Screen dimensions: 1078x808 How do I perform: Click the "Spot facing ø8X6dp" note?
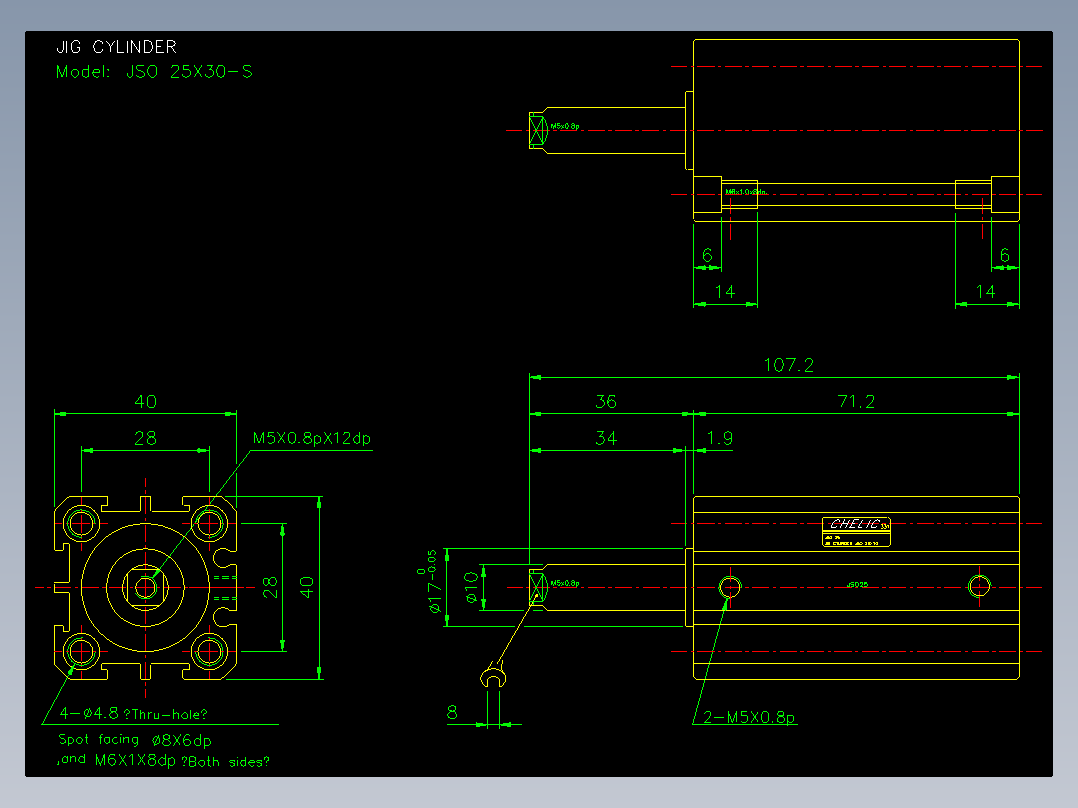tap(135, 740)
